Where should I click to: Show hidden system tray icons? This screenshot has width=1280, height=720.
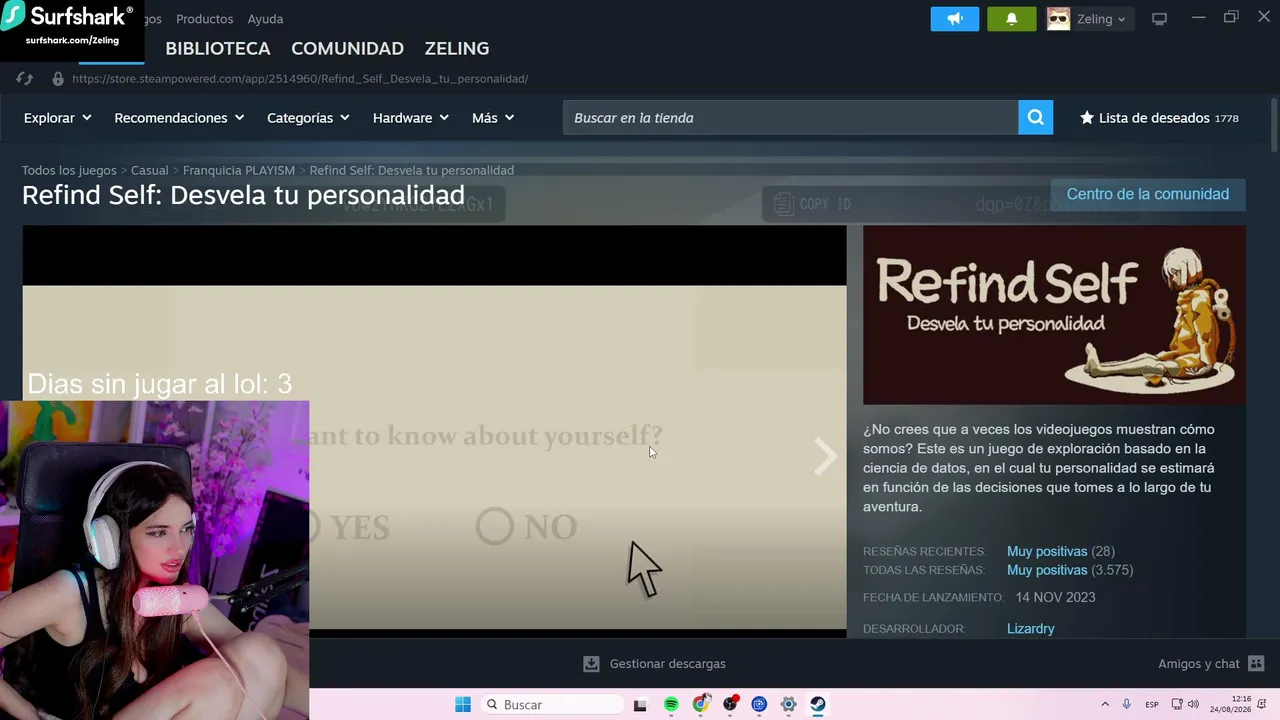[x=1105, y=705]
